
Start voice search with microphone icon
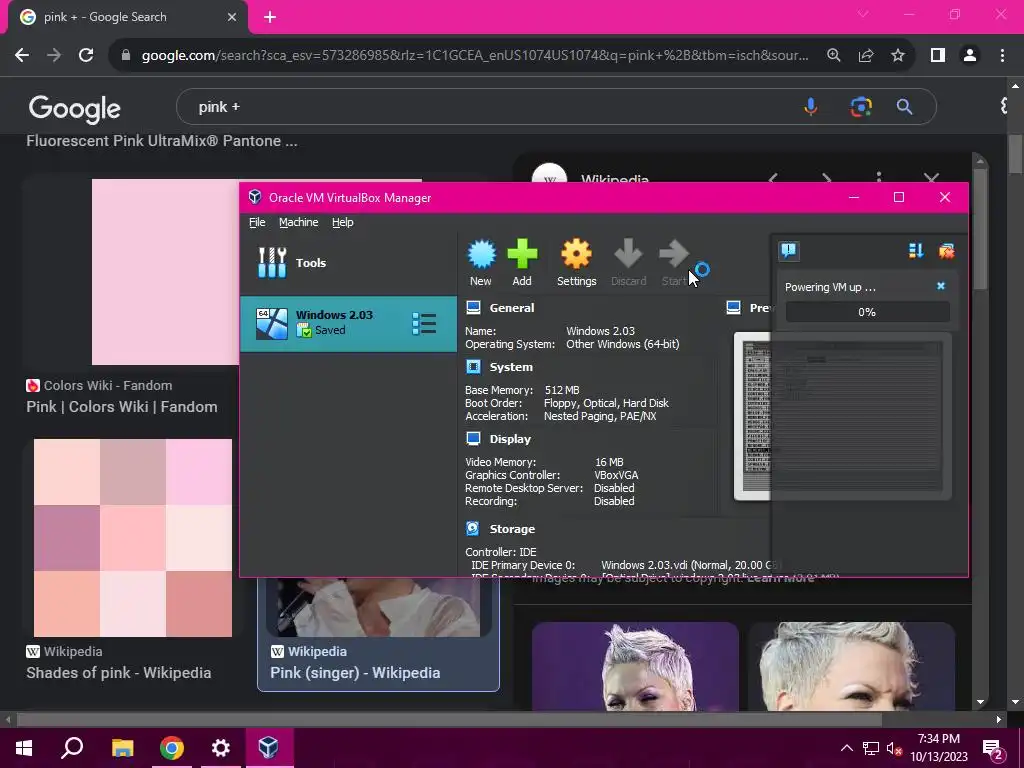[x=810, y=106]
